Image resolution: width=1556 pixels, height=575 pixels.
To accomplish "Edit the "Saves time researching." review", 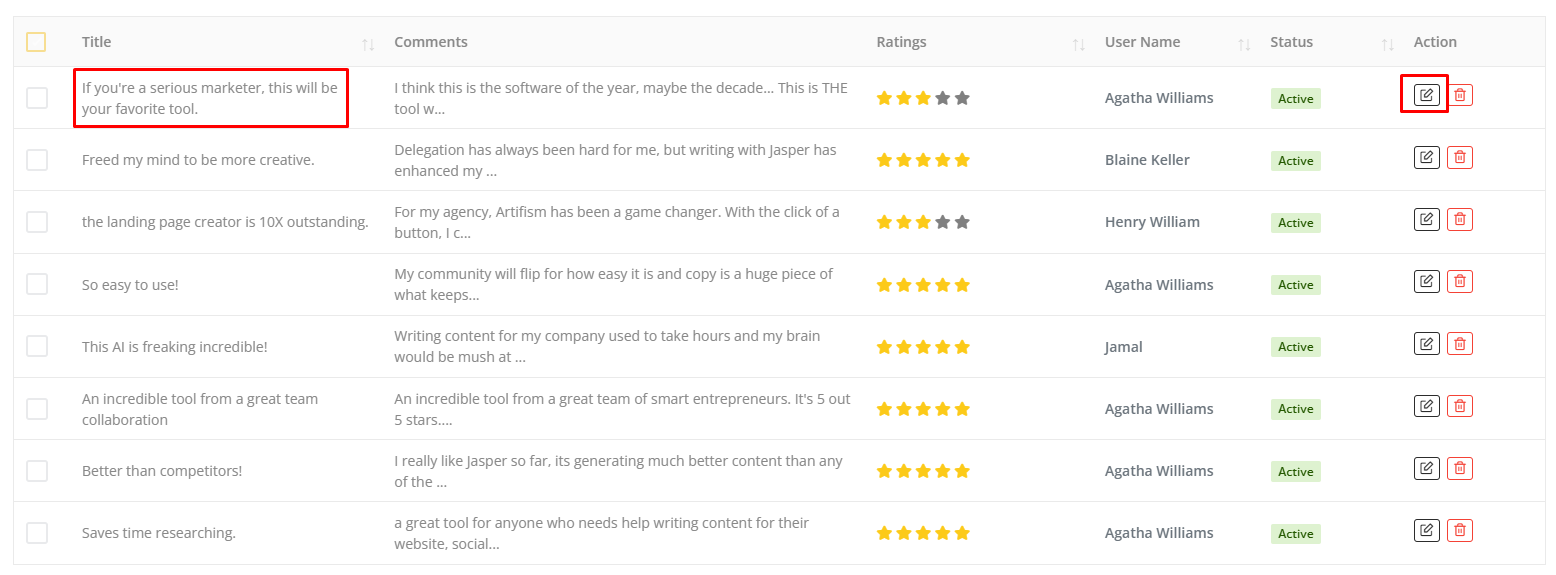I will click(1426, 530).
